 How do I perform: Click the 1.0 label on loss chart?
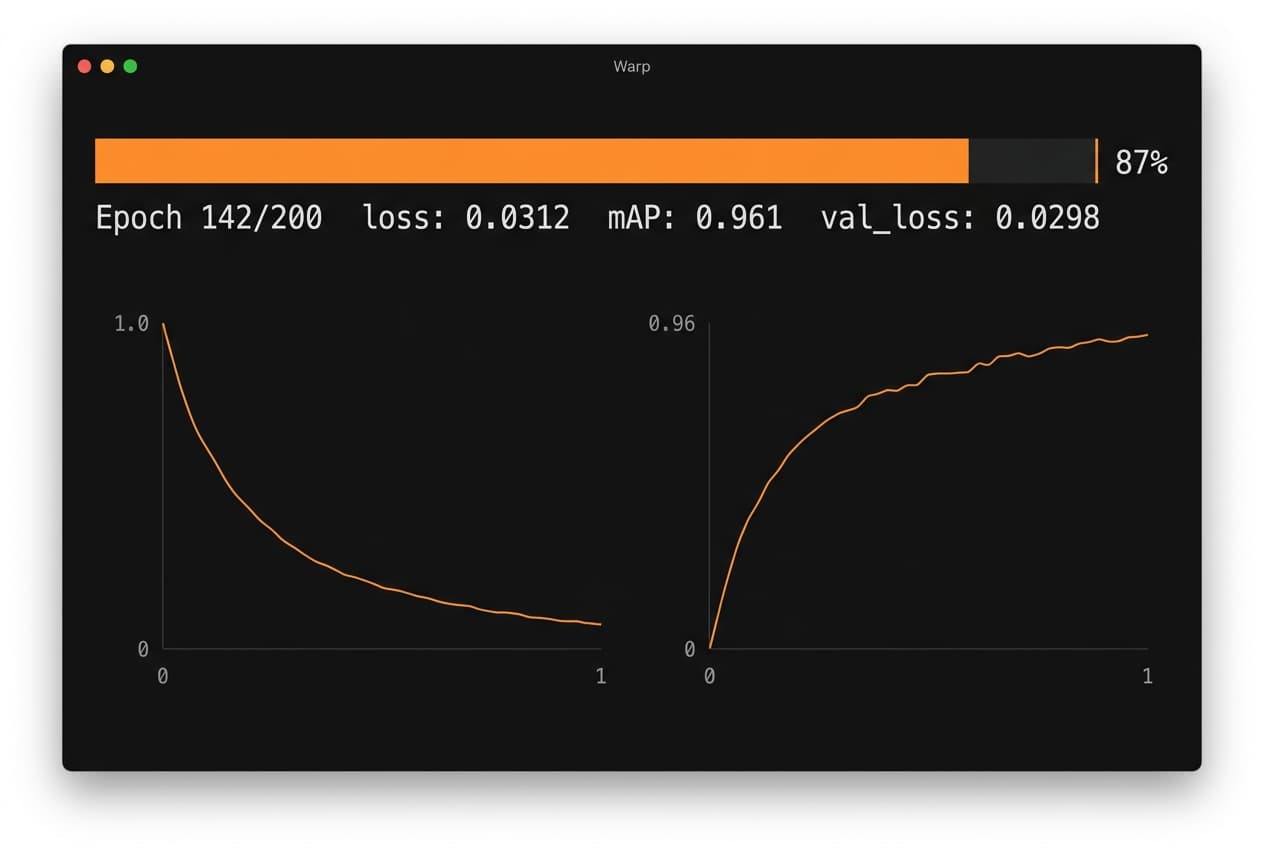coord(131,324)
